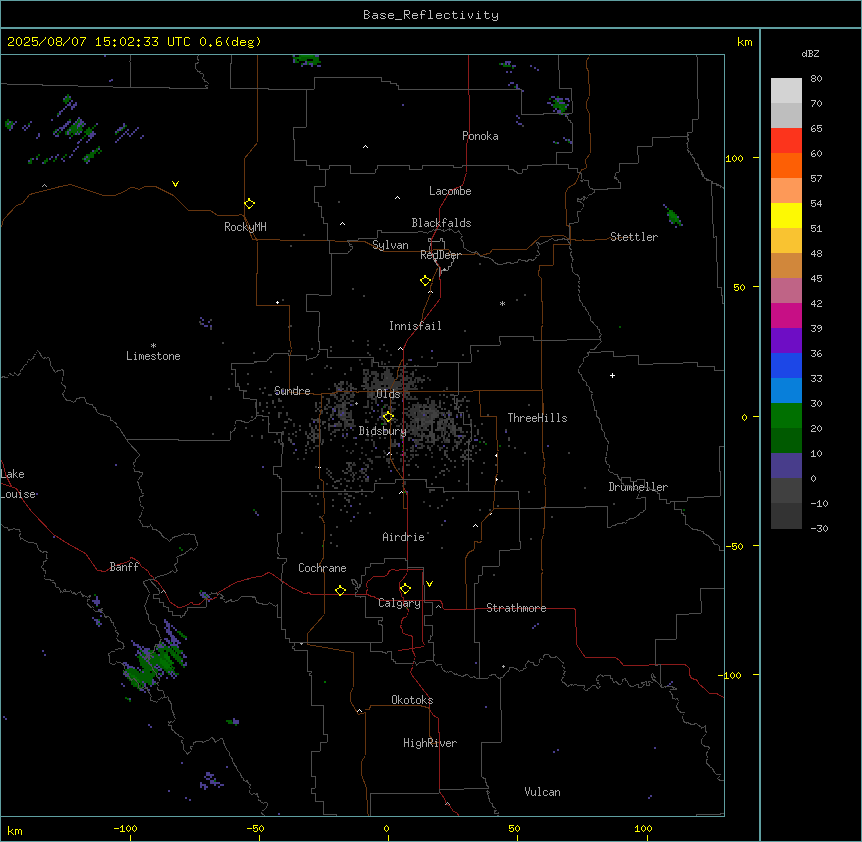Click the Vulcan city label
The height and width of the screenshot is (842, 862).
pyautogui.click(x=542, y=792)
